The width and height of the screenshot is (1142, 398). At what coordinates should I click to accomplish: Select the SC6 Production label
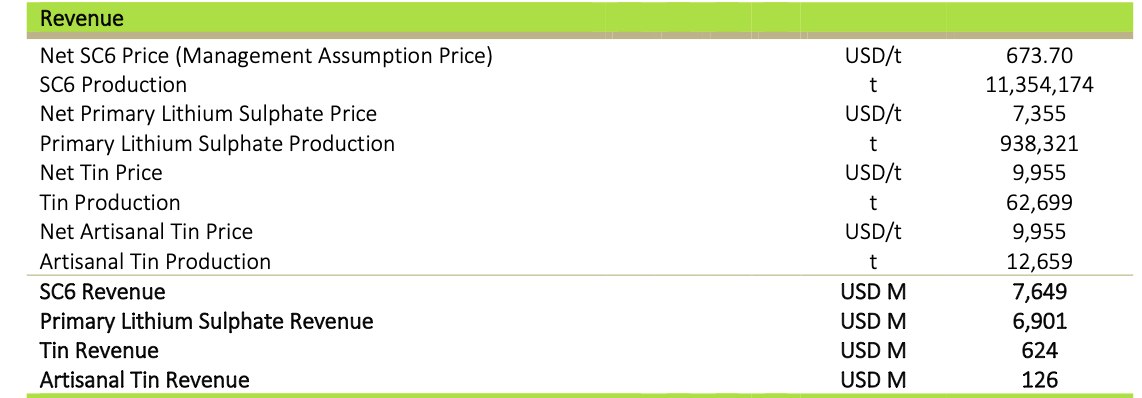[x=113, y=85]
